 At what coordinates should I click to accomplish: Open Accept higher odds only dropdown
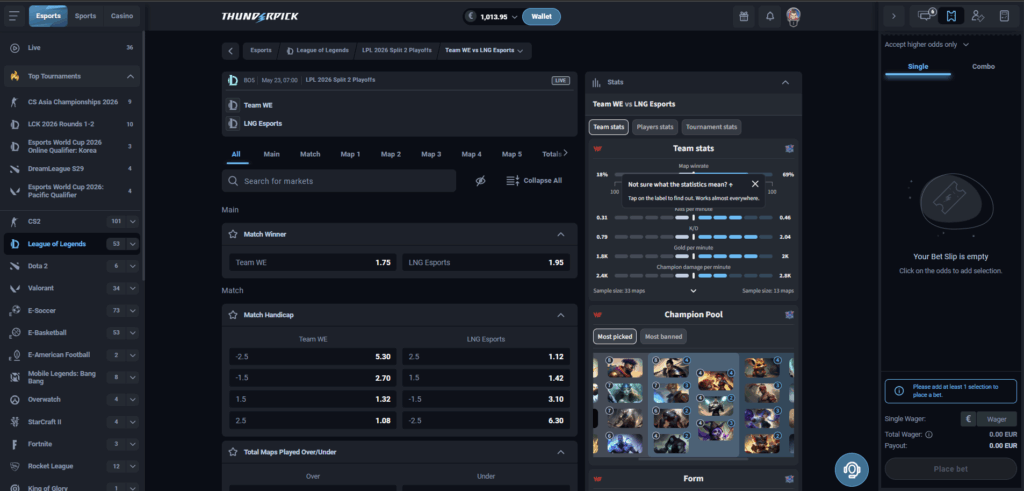(x=926, y=44)
